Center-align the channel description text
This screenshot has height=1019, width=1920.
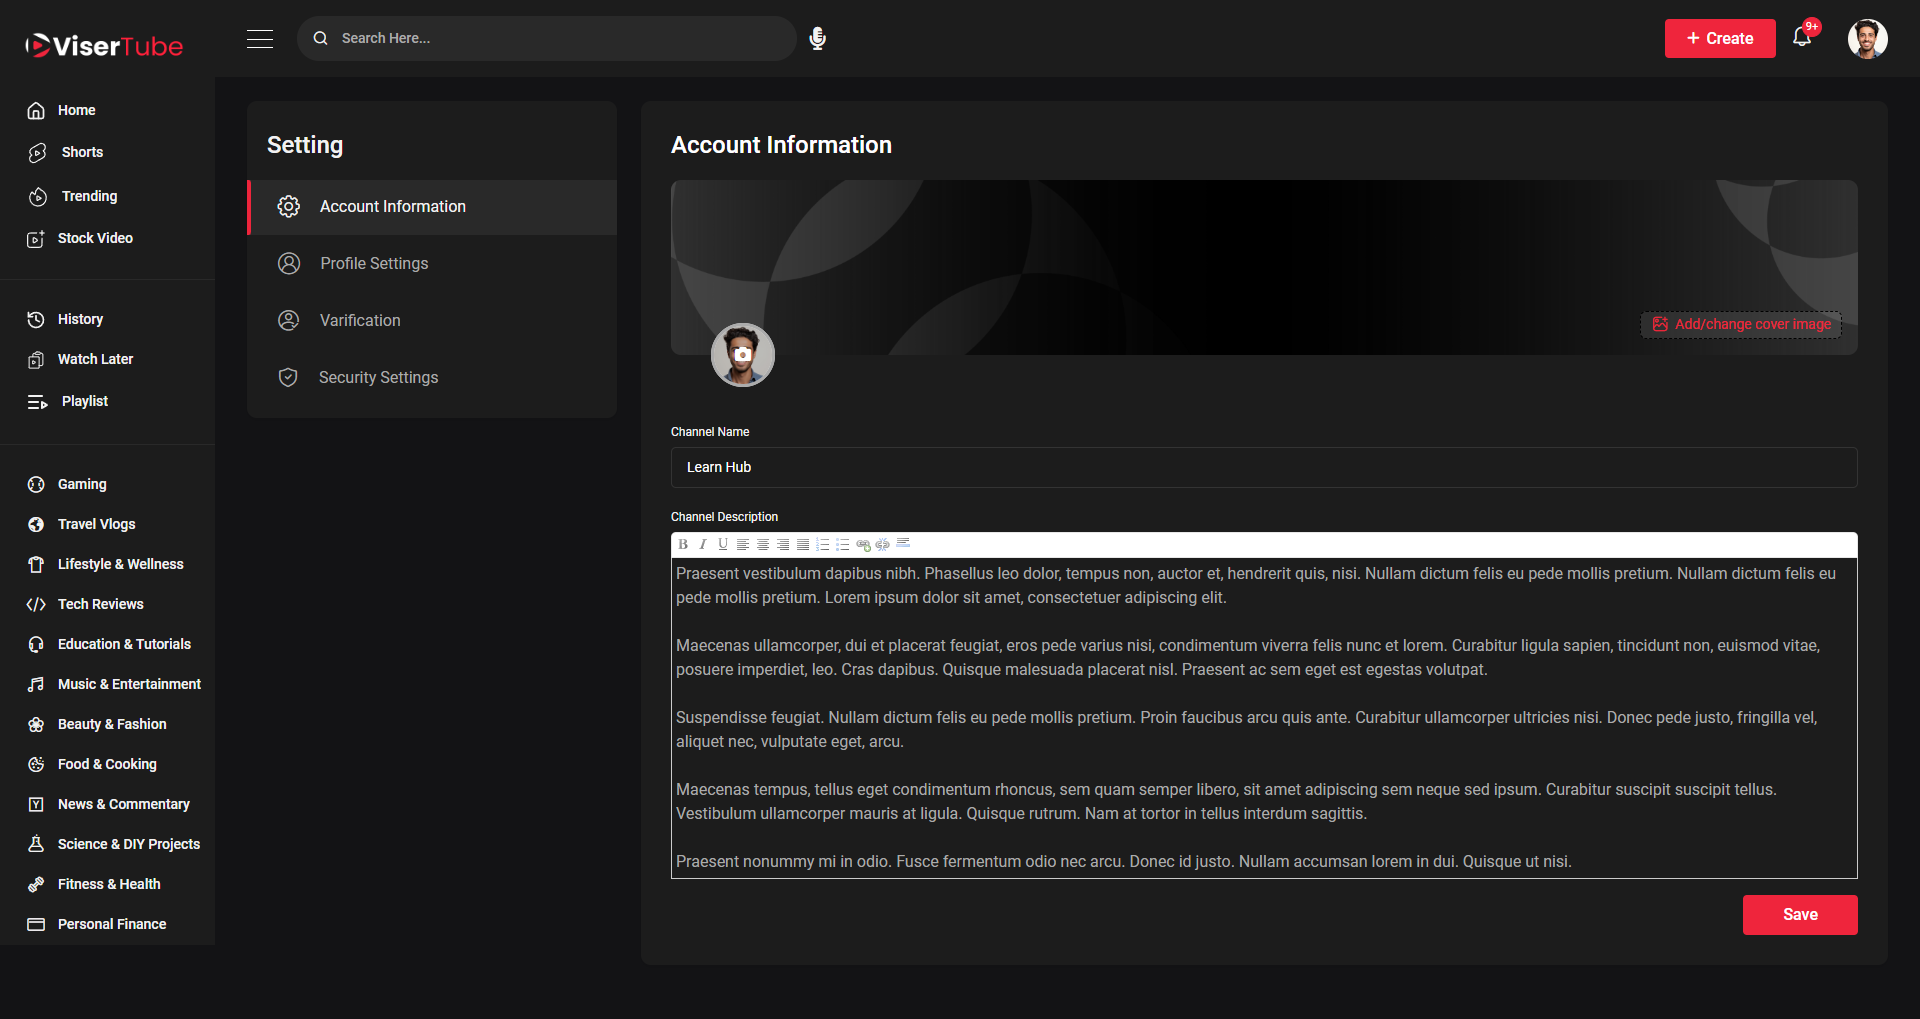[763, 544]
